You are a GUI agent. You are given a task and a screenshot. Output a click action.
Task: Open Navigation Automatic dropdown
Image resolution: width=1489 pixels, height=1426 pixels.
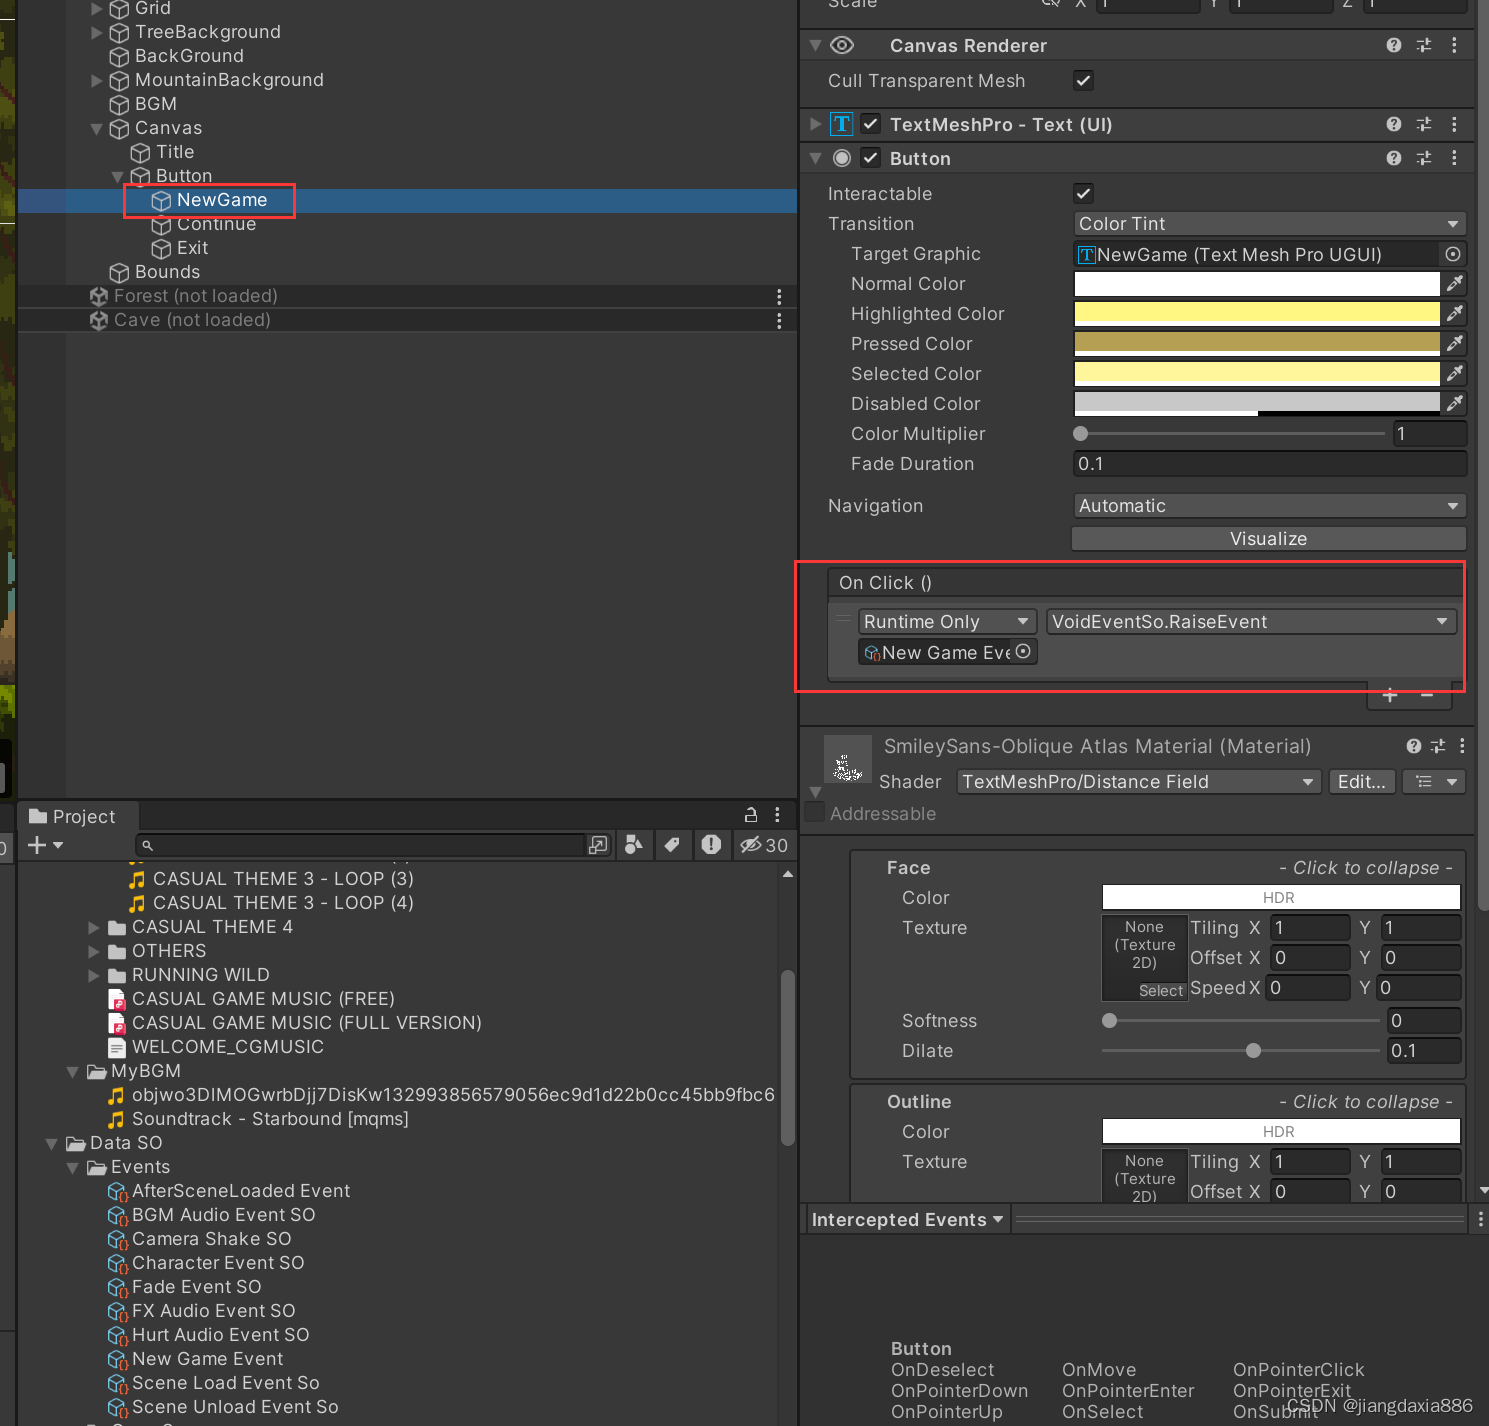(x=1269, y=506)
